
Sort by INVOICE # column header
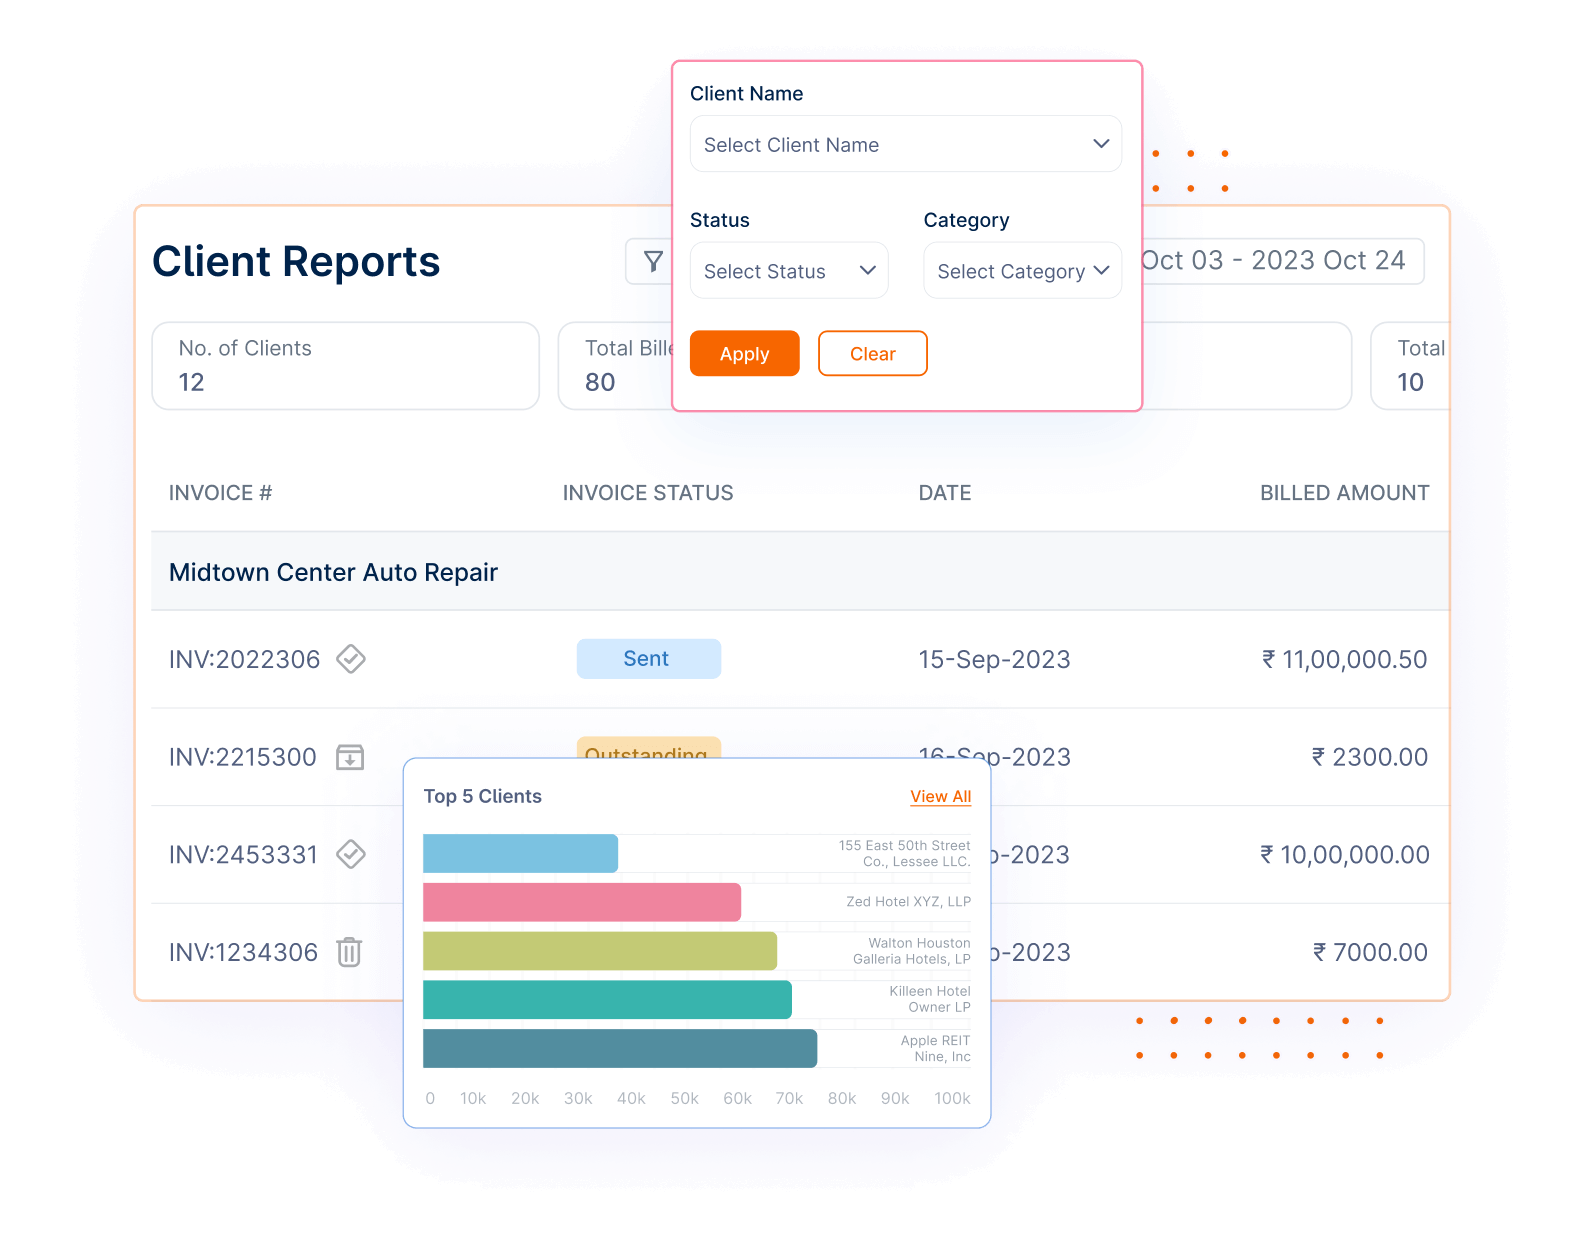220,493
